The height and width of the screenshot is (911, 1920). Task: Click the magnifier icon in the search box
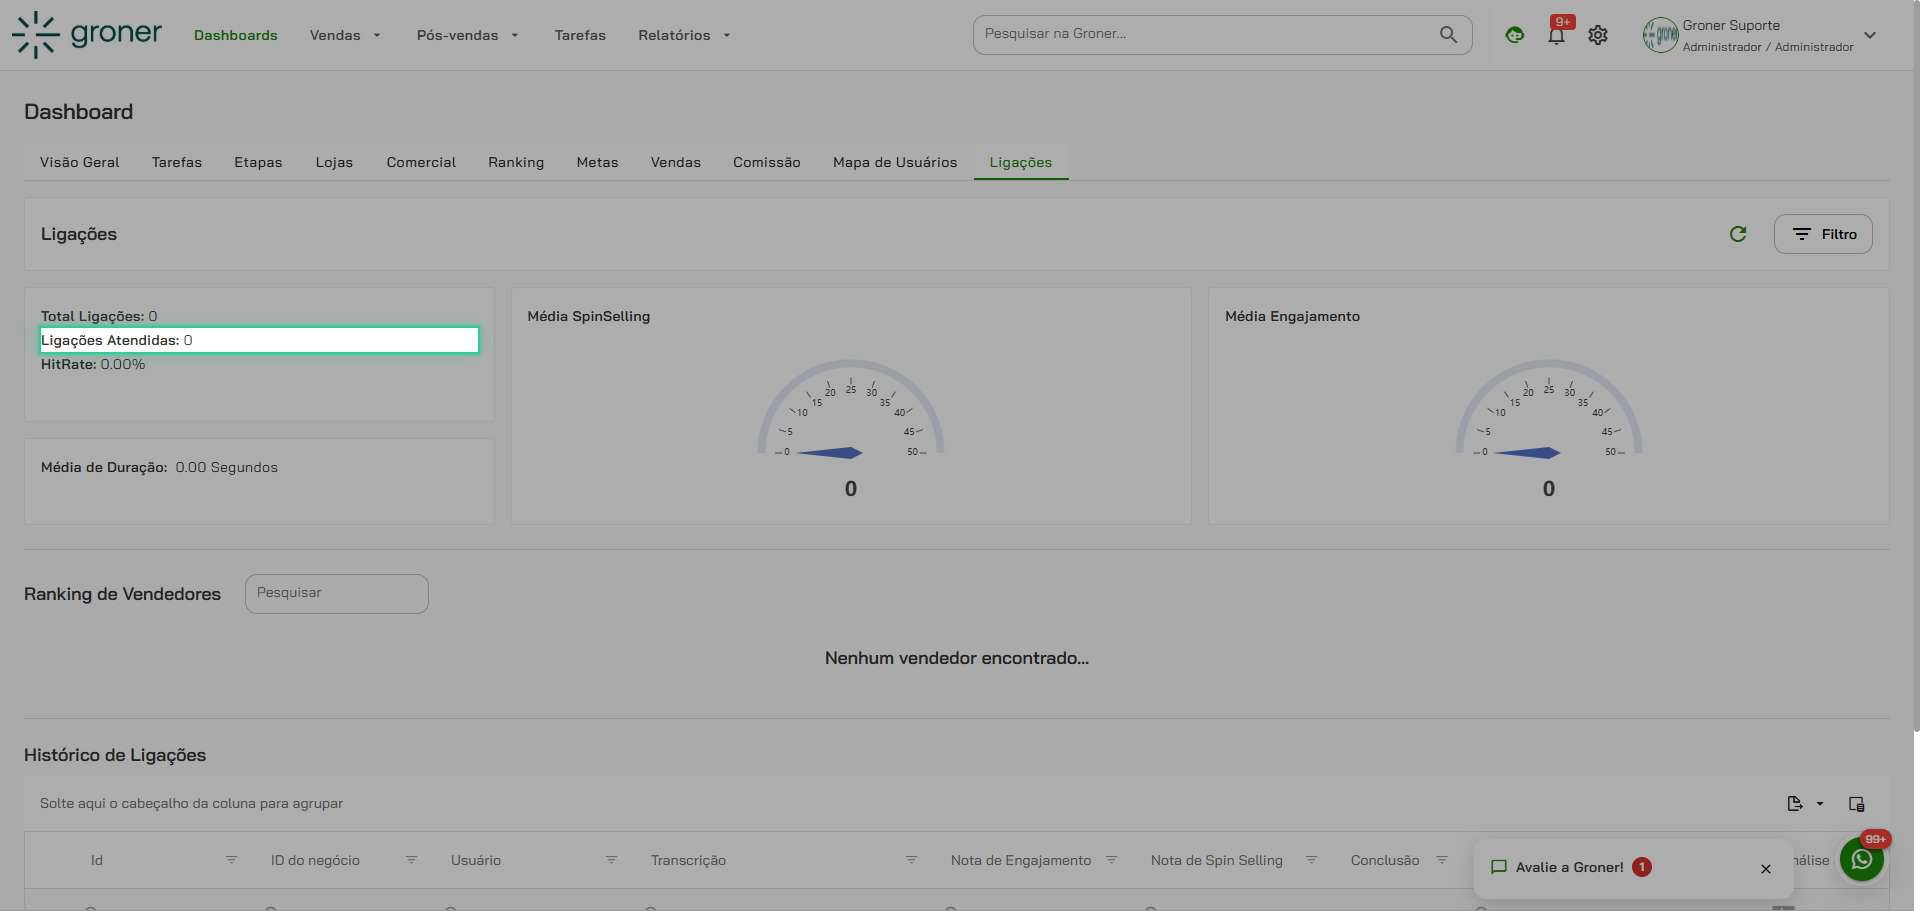[x=1448, y=34]
